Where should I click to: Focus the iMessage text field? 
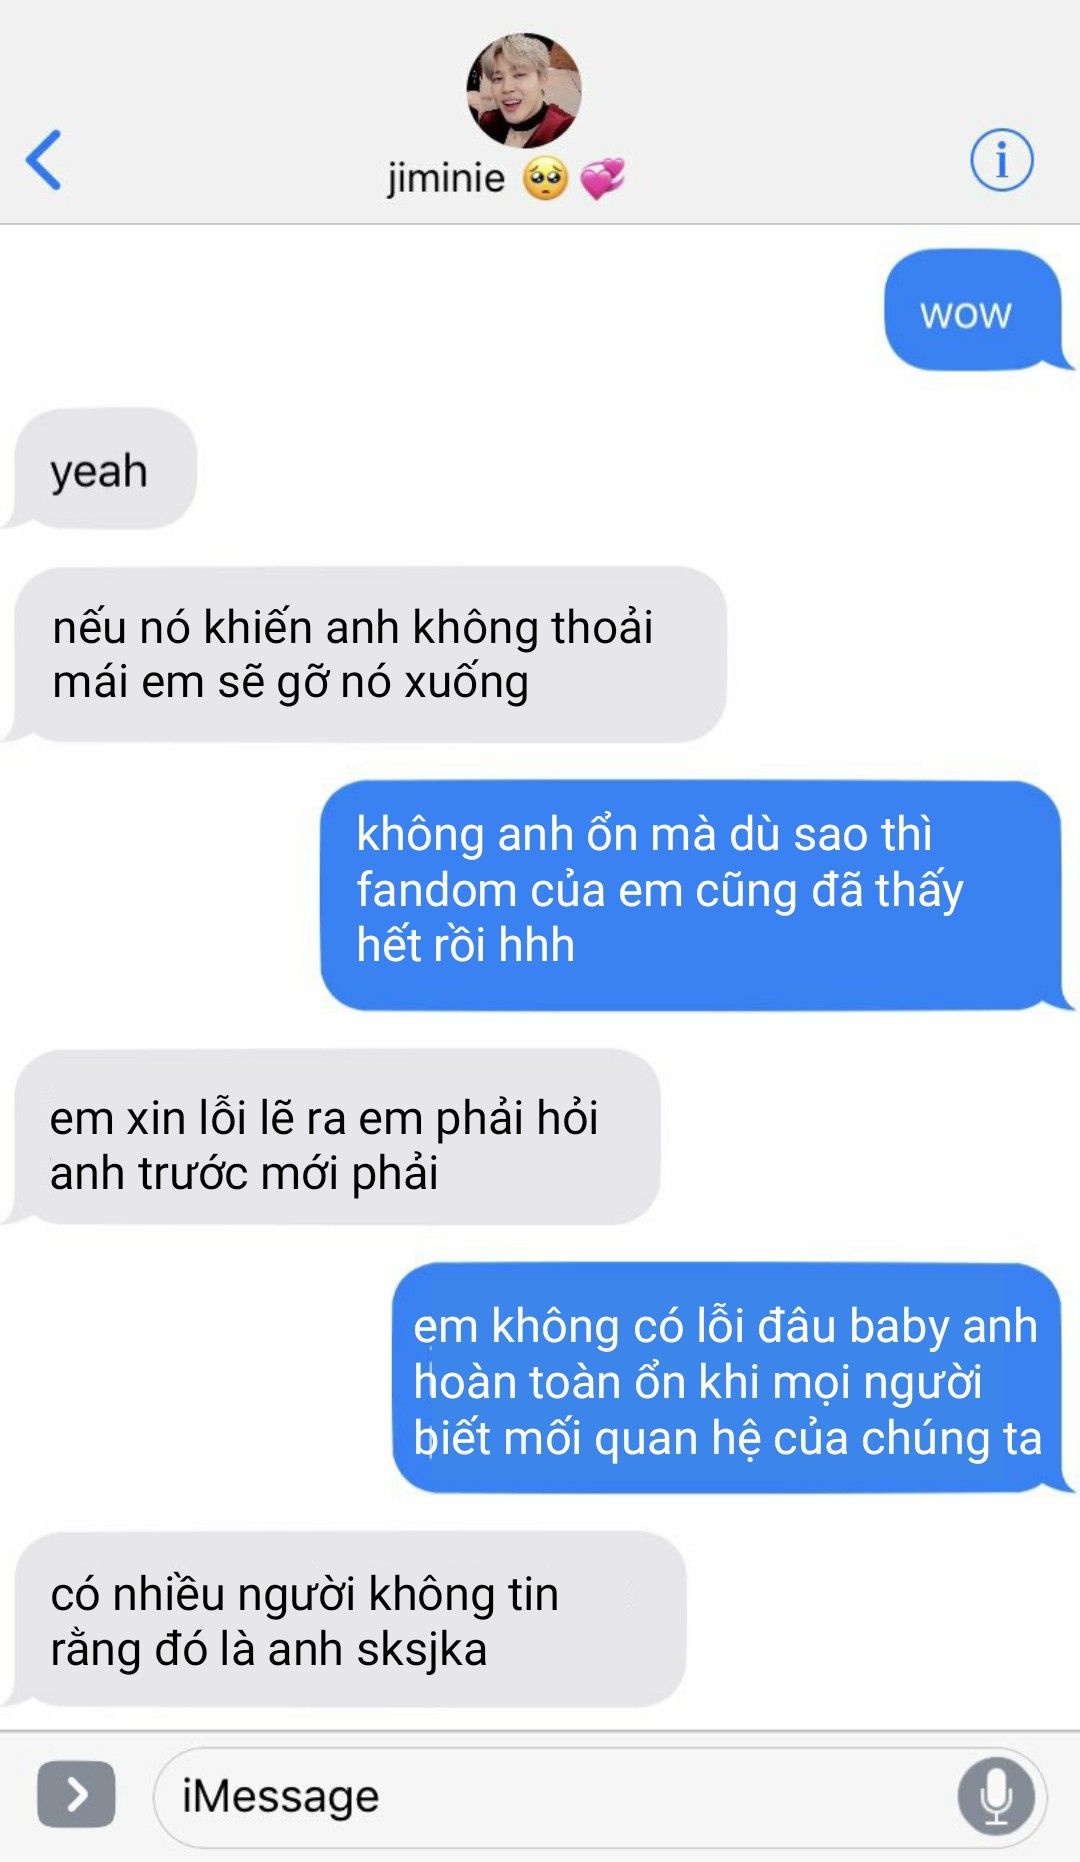tap(600, 1797)
